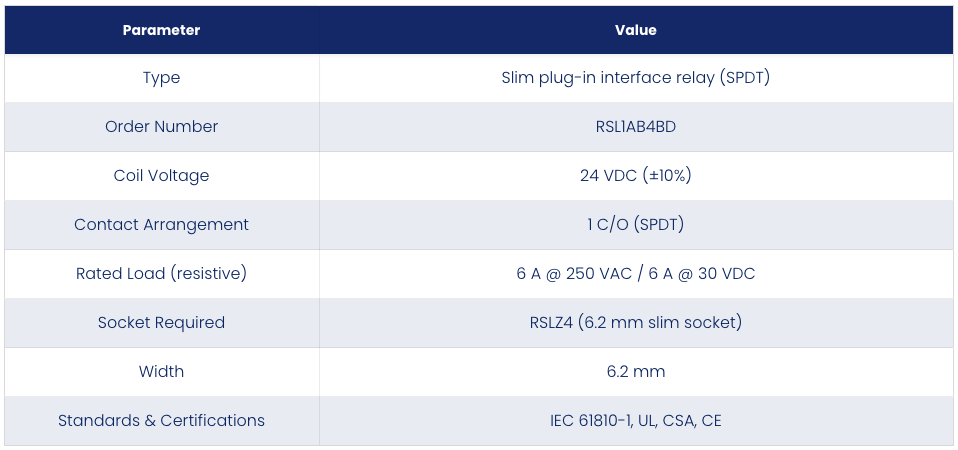The height and width of the screenshot is (450, 958).
Task: Click the Rated Load (resistive) label
Action: coord(161,274)
